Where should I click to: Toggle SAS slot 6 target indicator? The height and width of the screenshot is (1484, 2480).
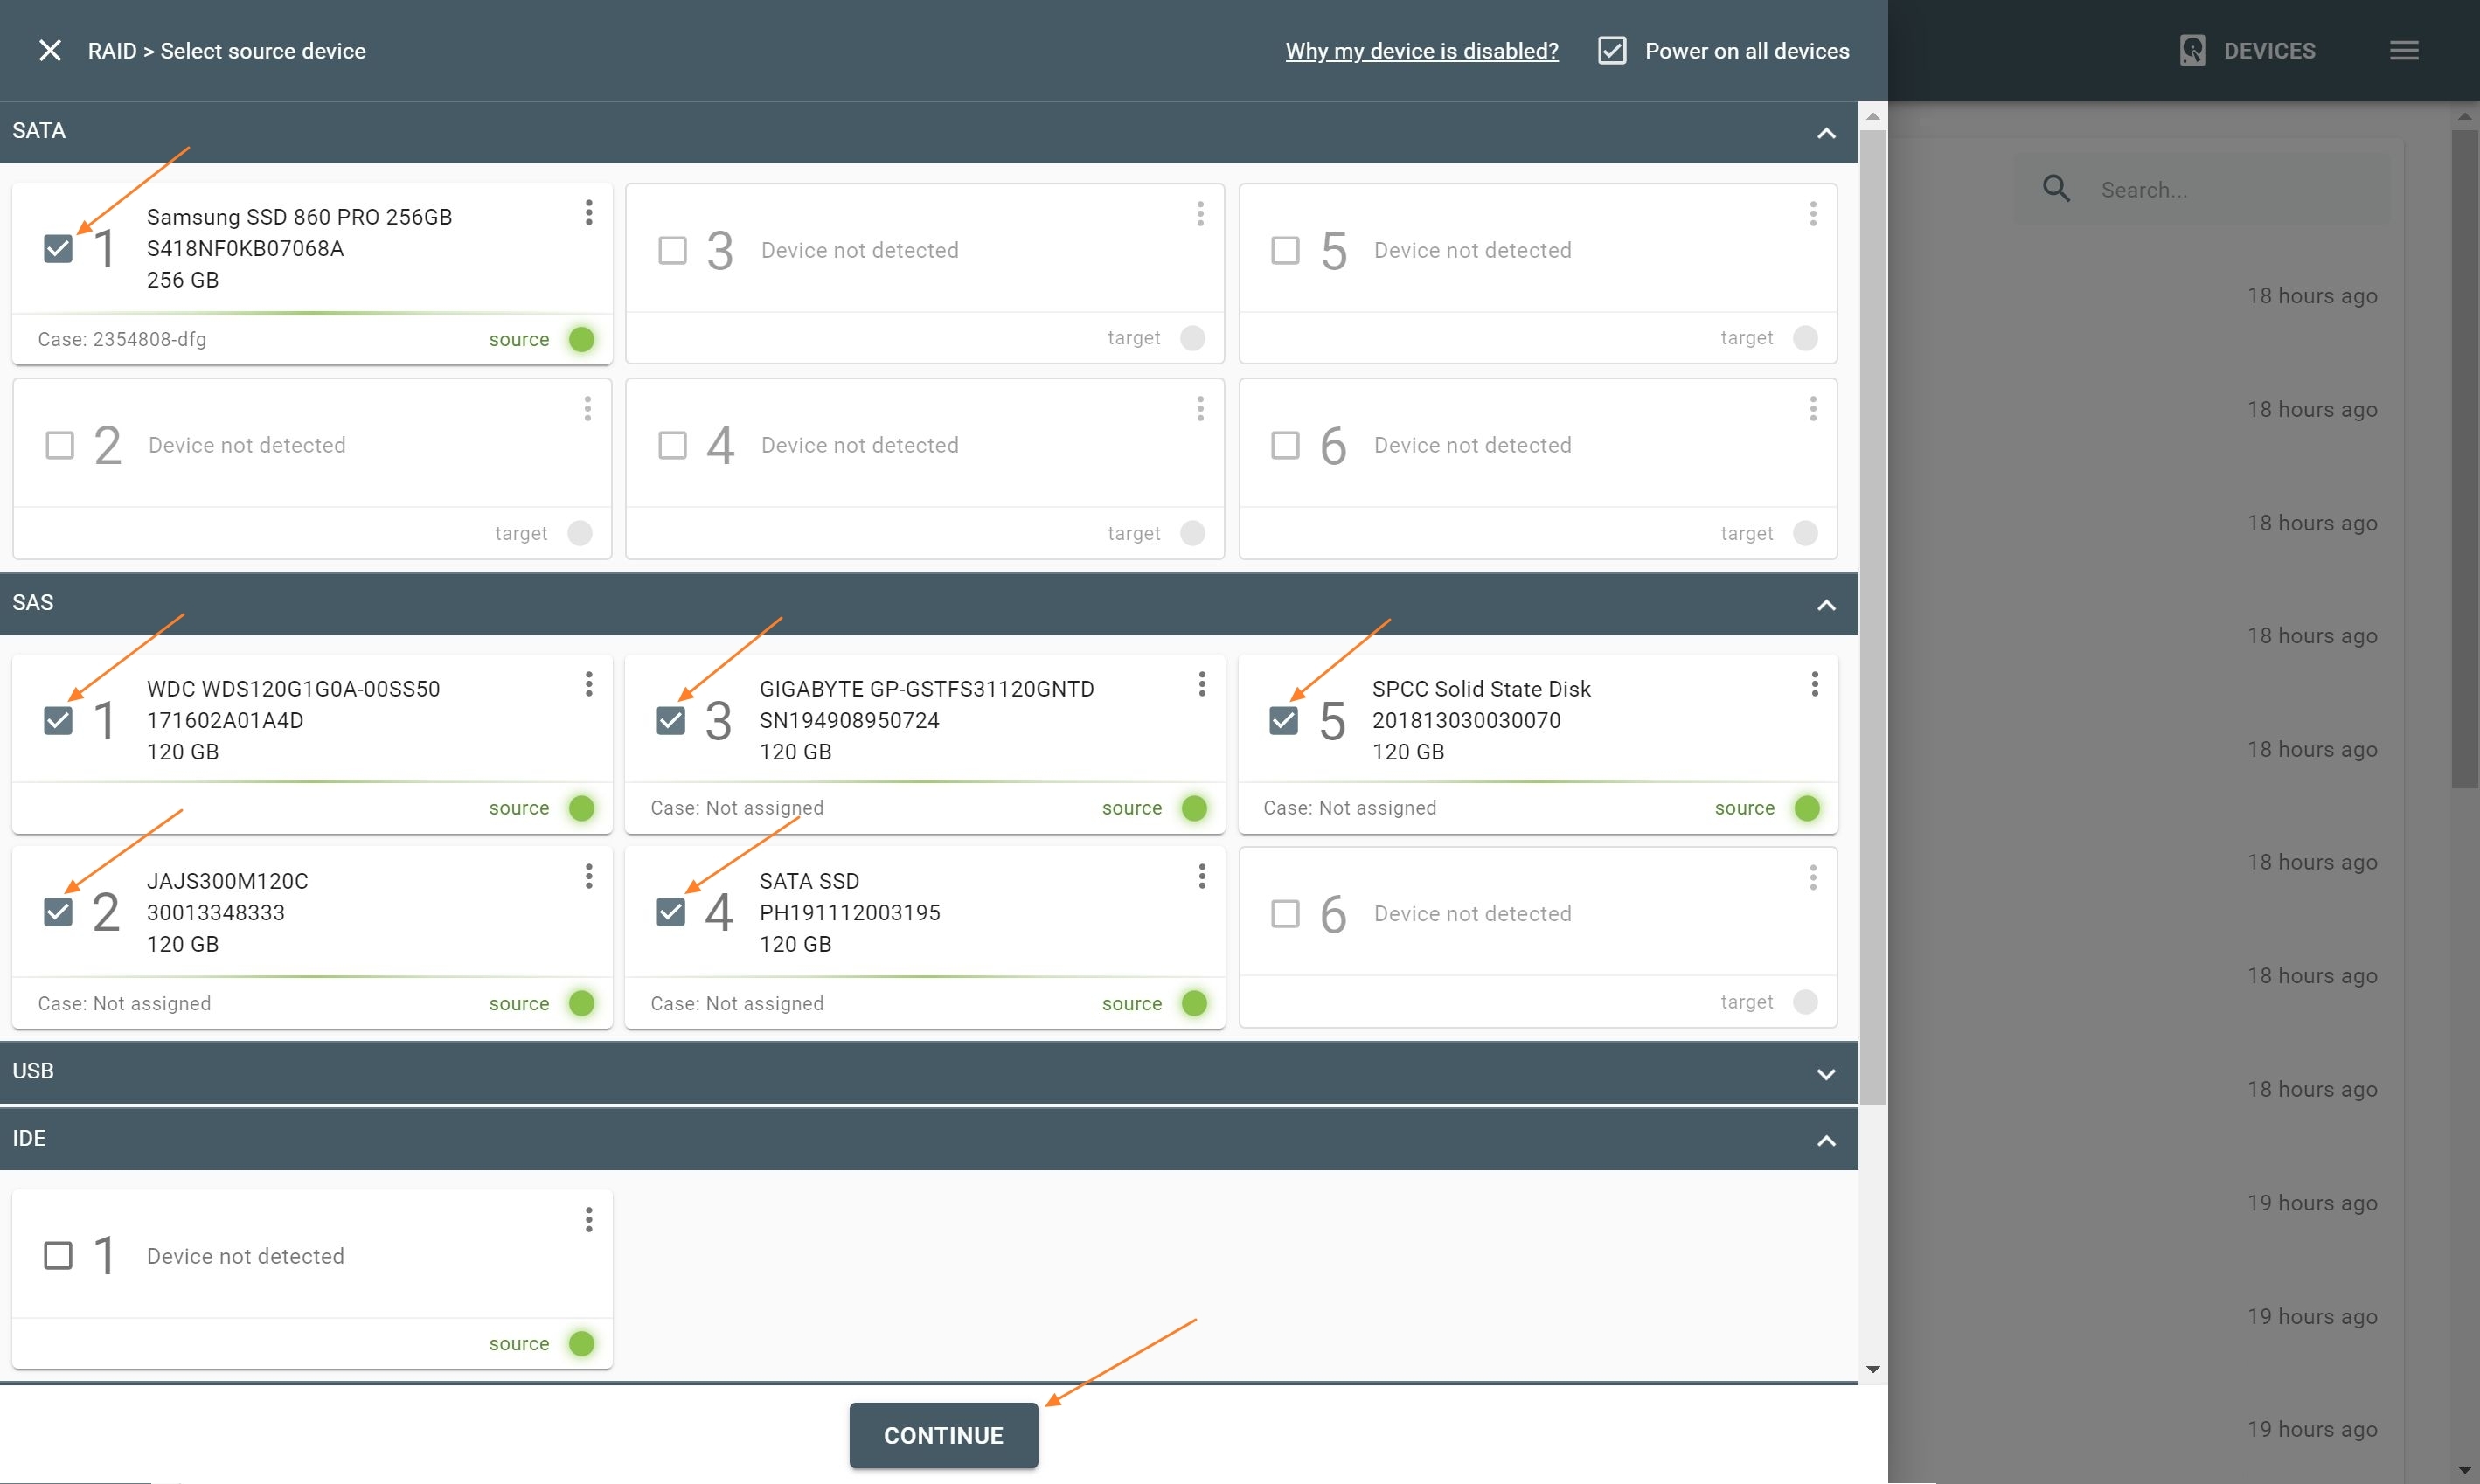(1805, 1001)
